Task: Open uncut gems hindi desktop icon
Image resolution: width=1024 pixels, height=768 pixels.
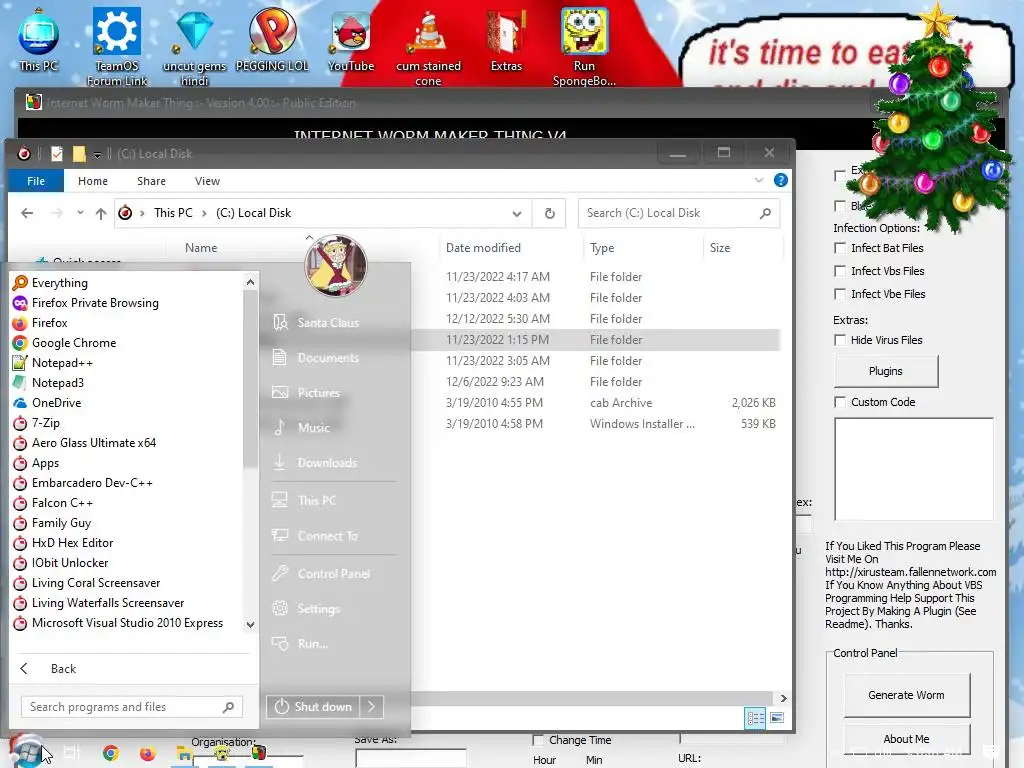Action: pyautogui.click(x=194, y=46)
